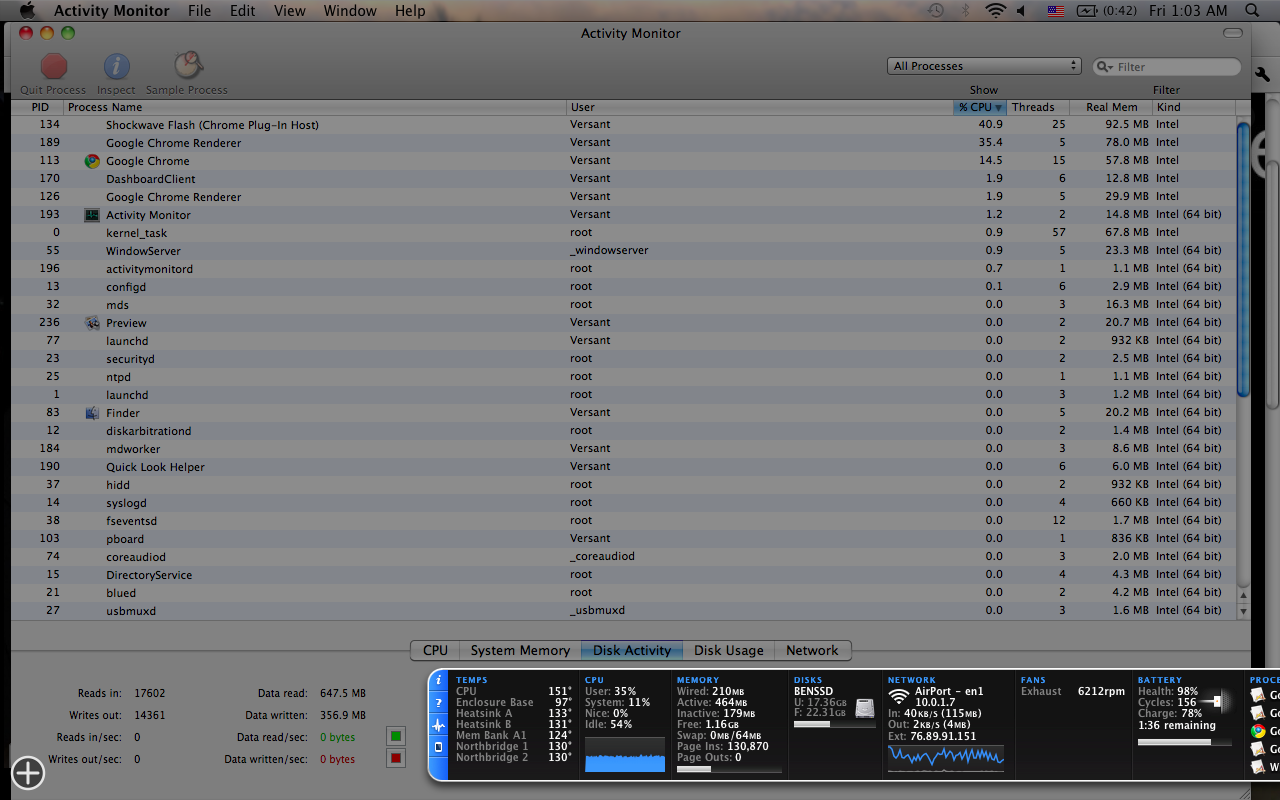The width and height of the screenshot is (1280, 800).
Task: Open the Activity Monitor application menu
Action: [x=112, y=11]
